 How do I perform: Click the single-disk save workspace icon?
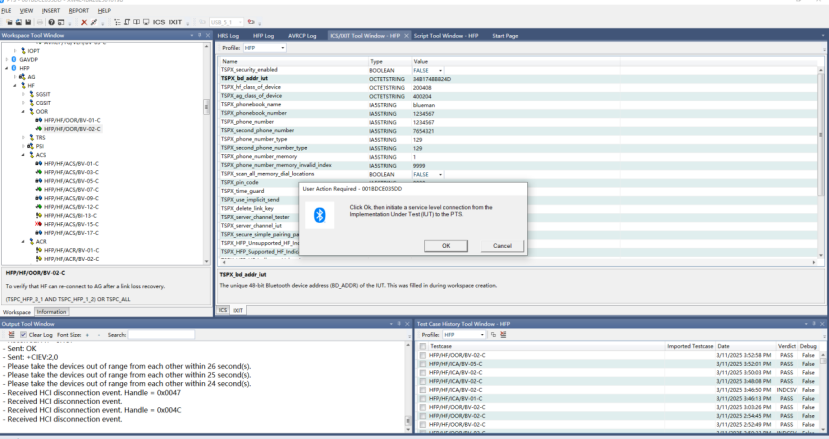pos(28,22)
